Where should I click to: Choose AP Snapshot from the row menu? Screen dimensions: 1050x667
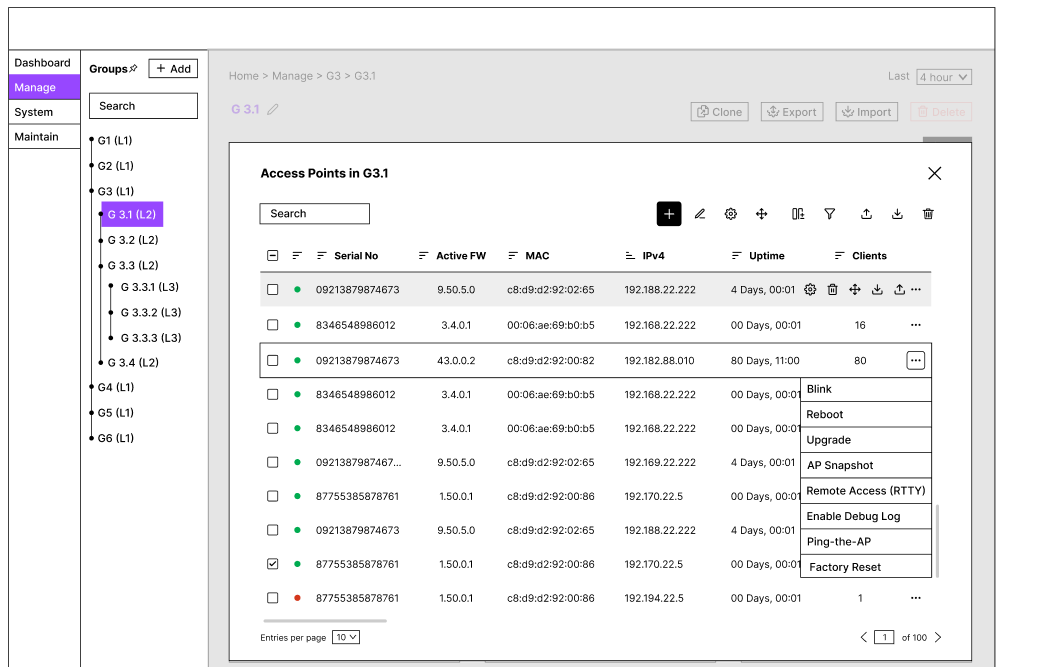coord(866,465)
